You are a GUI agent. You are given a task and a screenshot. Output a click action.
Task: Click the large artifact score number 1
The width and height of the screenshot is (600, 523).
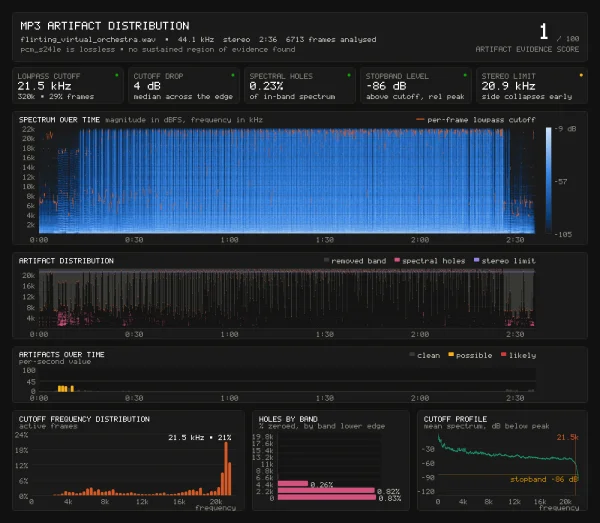coord(544,31)
